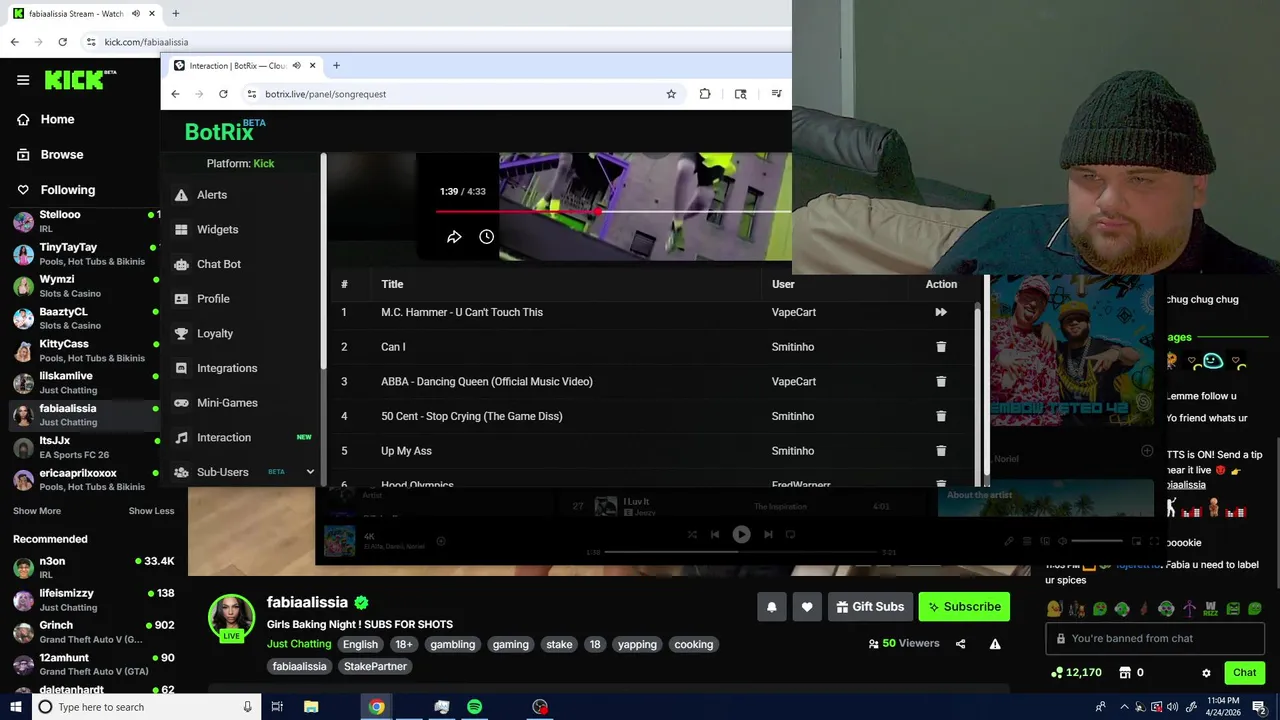The width and height of the screenshot is (1280, 720).
Task: Click watch later clock on video
Action: click(486, 237)
